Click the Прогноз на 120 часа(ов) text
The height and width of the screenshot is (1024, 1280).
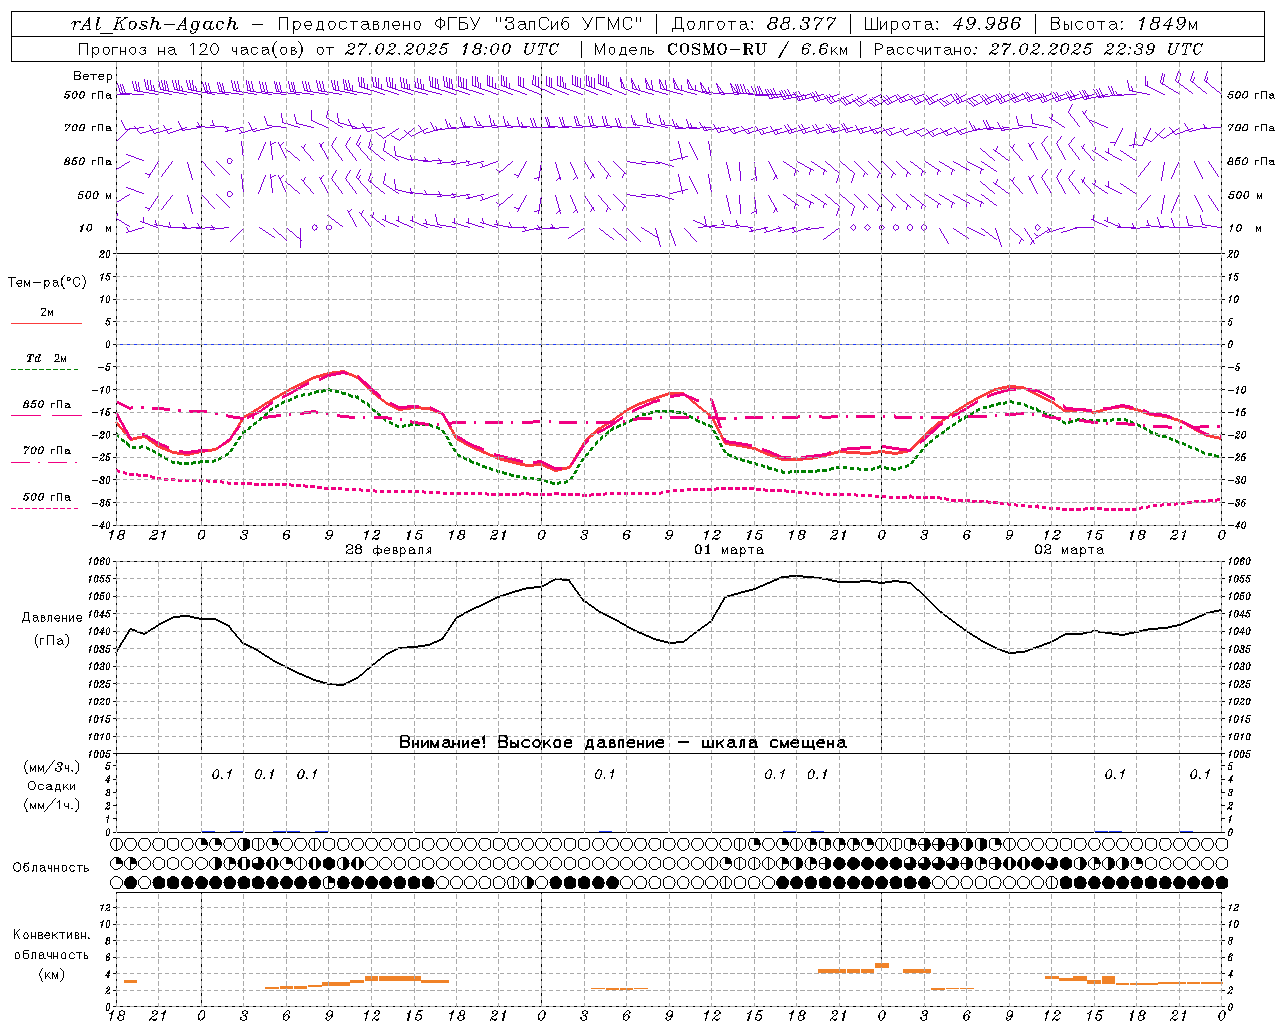192,49
